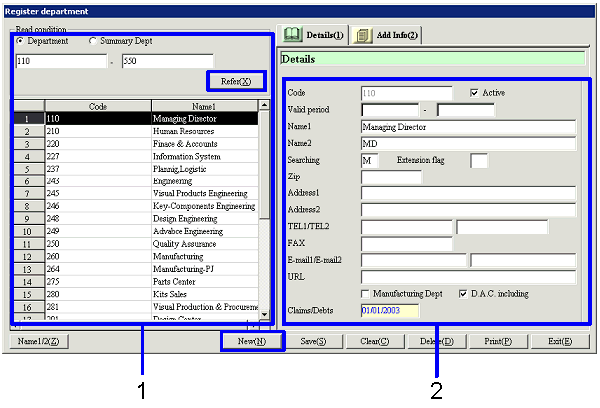Toggle the Active checkbox
600x408 pixels.
(475, 92)
